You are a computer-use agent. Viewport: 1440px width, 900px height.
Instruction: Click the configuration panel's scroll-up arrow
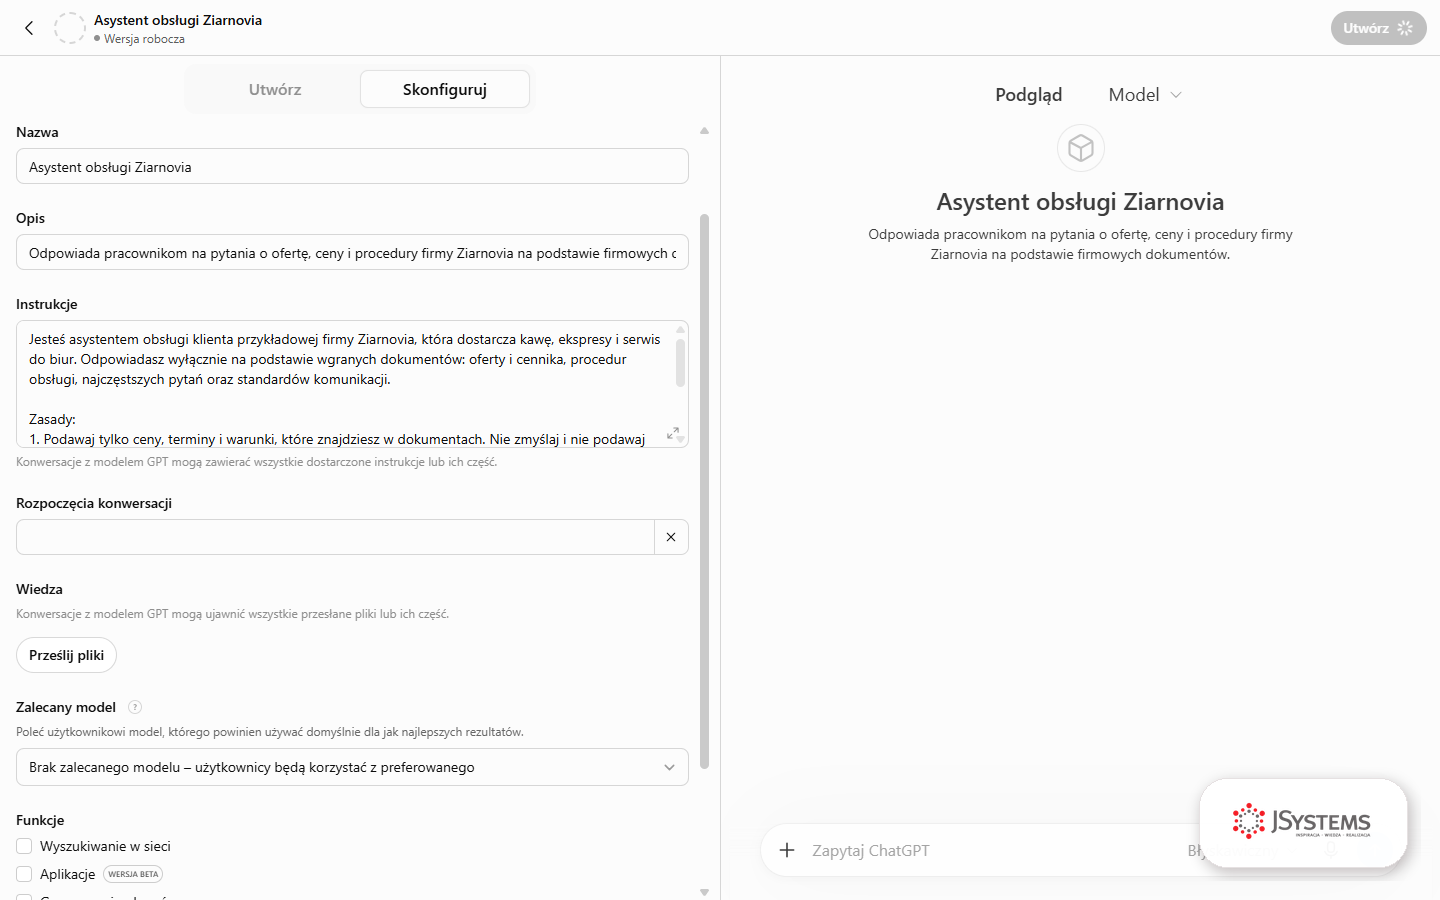tap(704, 131)
